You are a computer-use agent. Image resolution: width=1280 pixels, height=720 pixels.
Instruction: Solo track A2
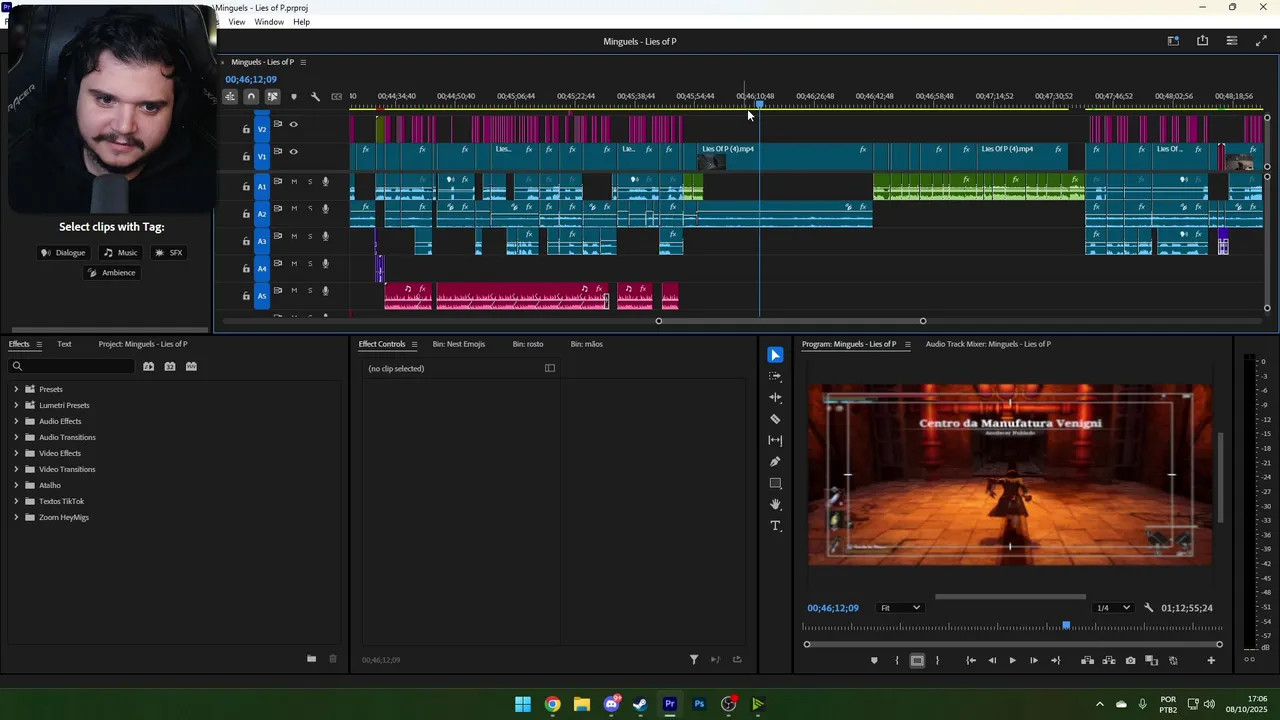coord(310,209)
